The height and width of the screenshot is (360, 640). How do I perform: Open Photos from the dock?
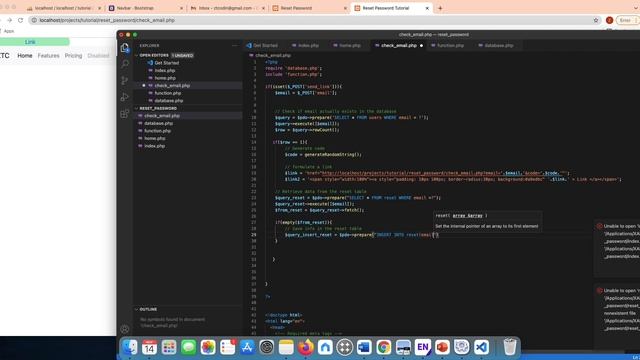pos(208,347)
